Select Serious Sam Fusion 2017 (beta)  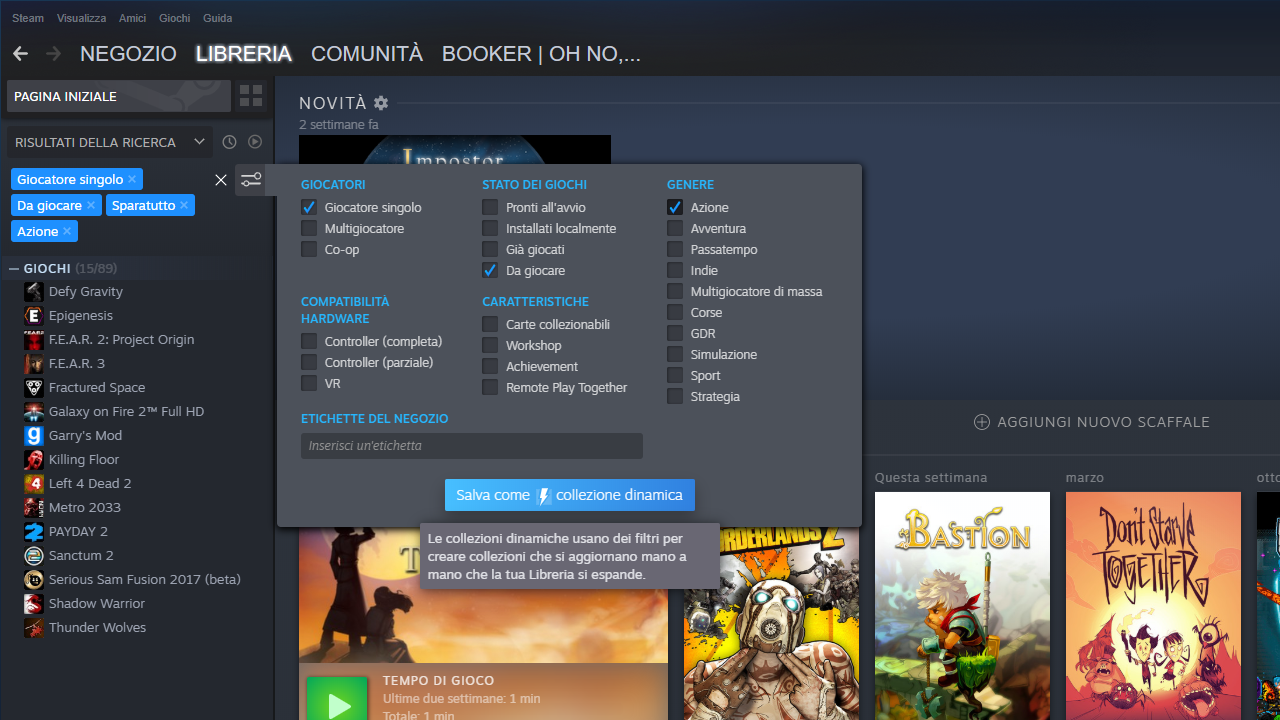click(145, 580)
